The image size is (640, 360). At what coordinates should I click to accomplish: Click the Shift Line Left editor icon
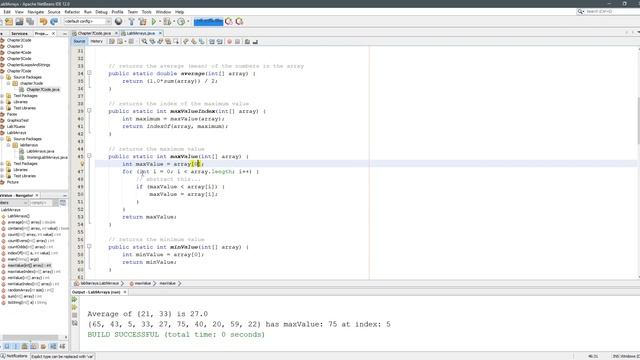(211, 41)
